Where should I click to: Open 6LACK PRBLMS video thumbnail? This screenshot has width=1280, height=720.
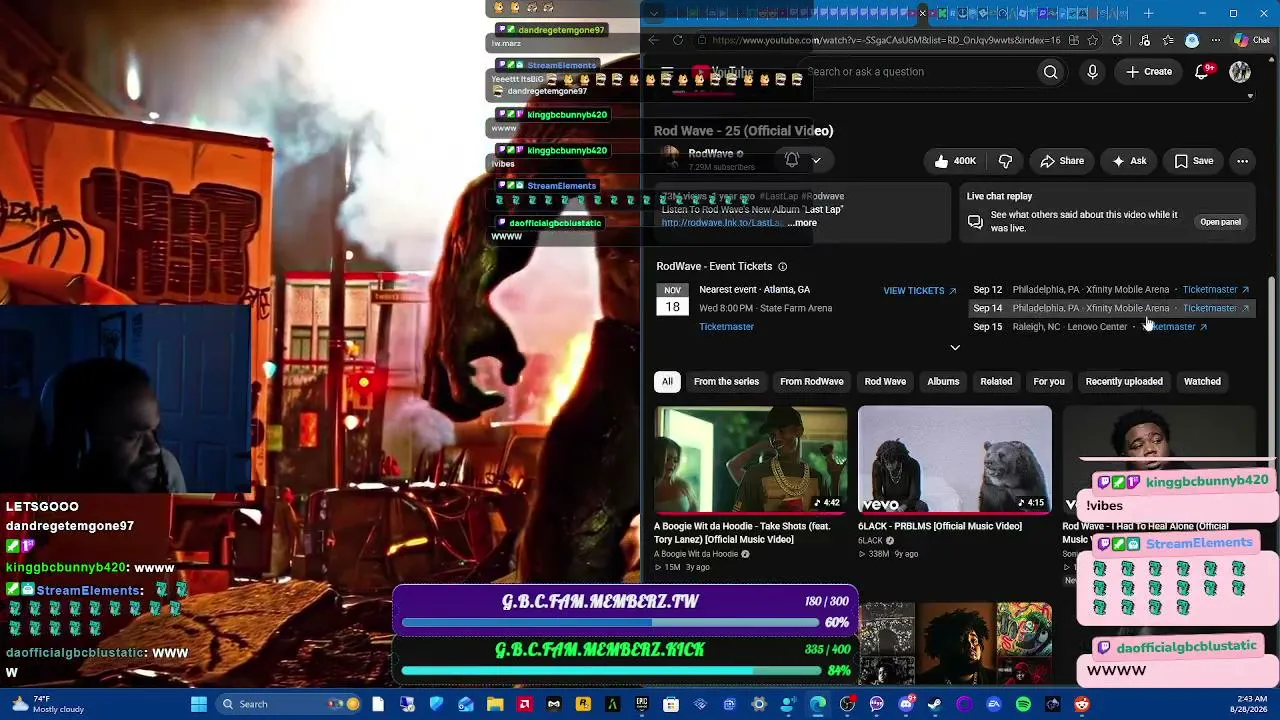click(955, 459)
